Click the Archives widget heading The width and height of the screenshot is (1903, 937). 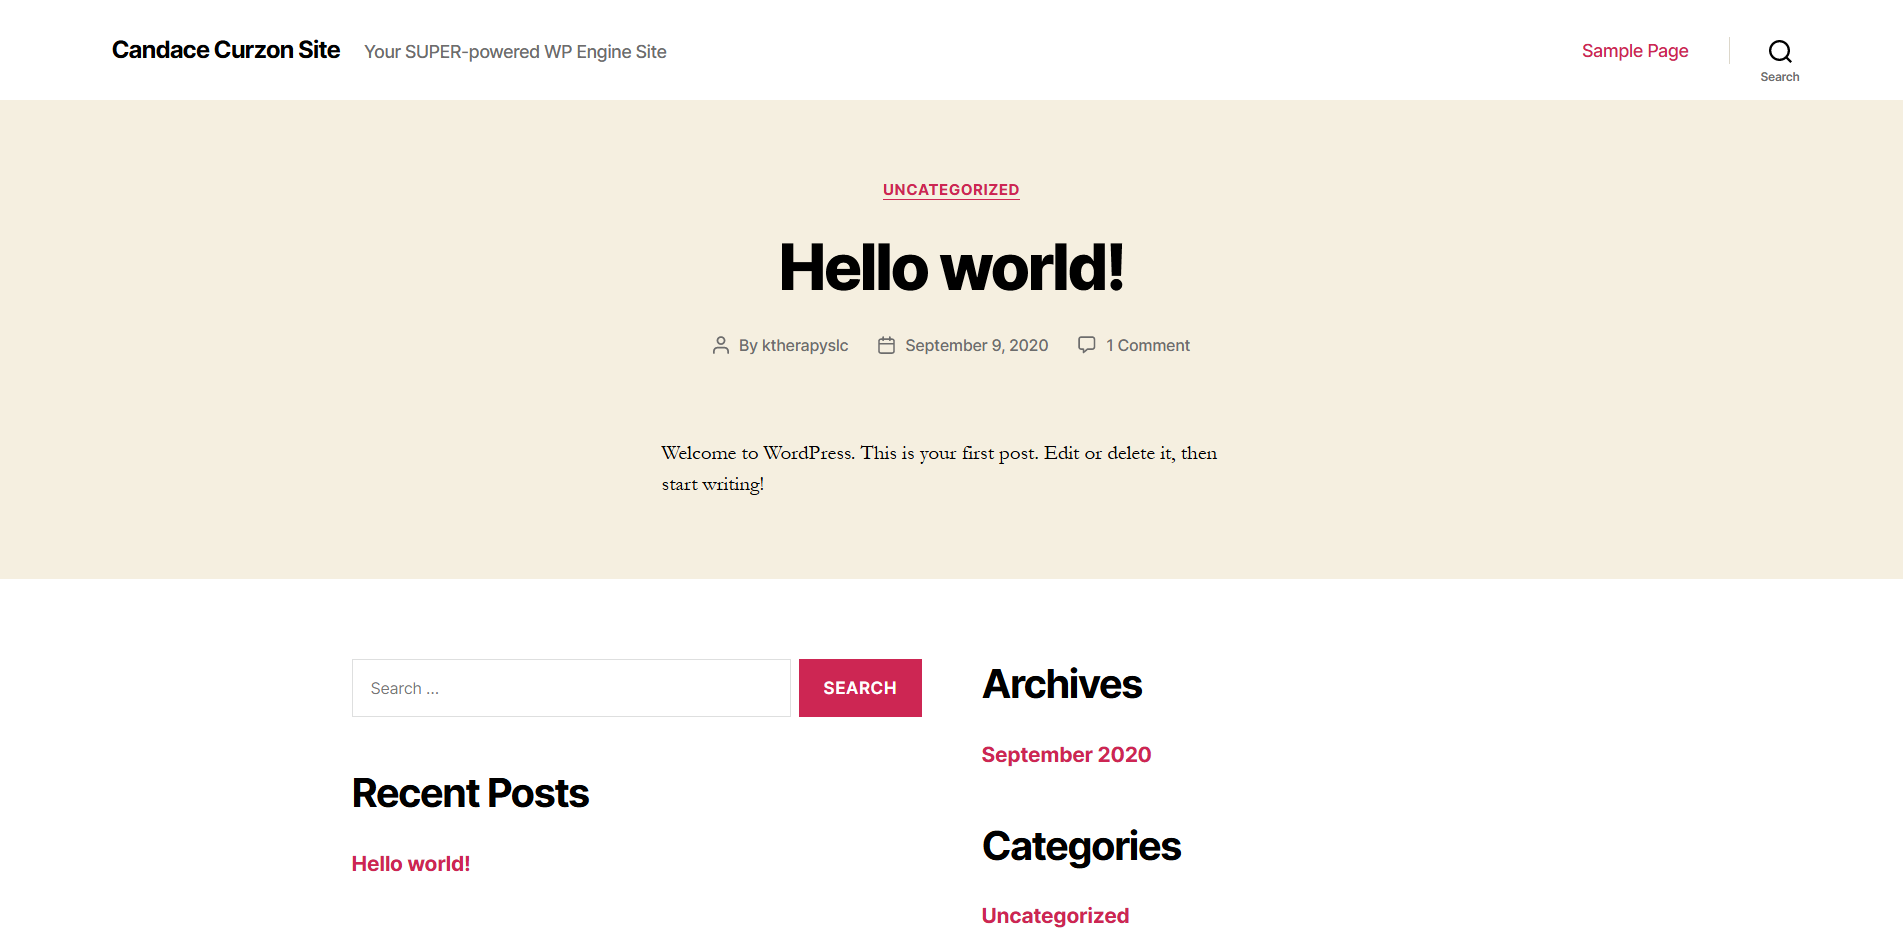pos(1062,685)
